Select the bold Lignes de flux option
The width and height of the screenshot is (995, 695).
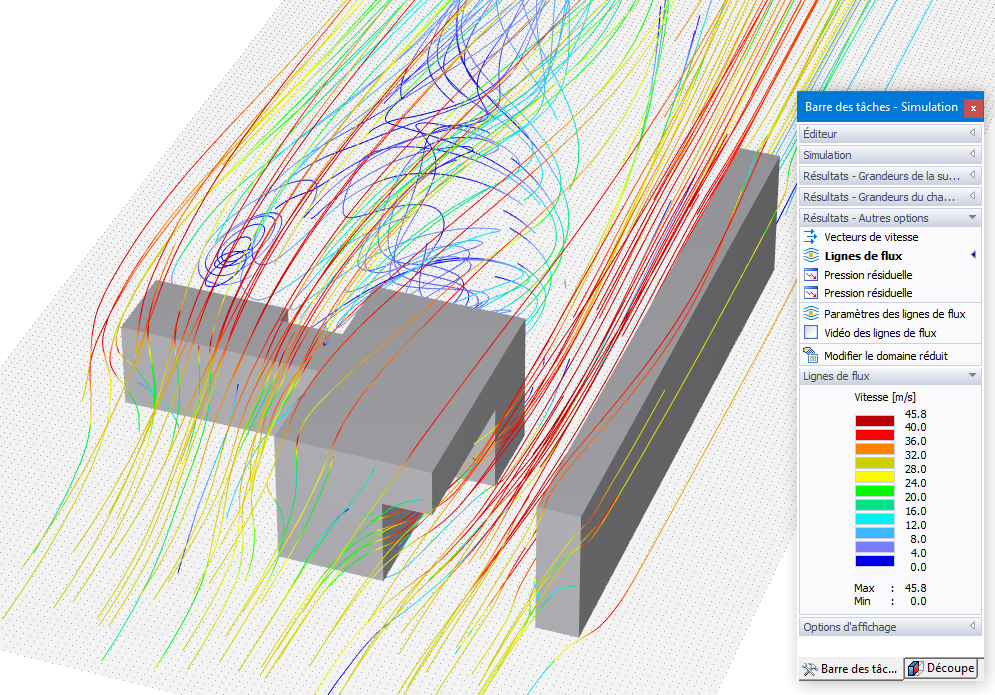click(863, 256)
